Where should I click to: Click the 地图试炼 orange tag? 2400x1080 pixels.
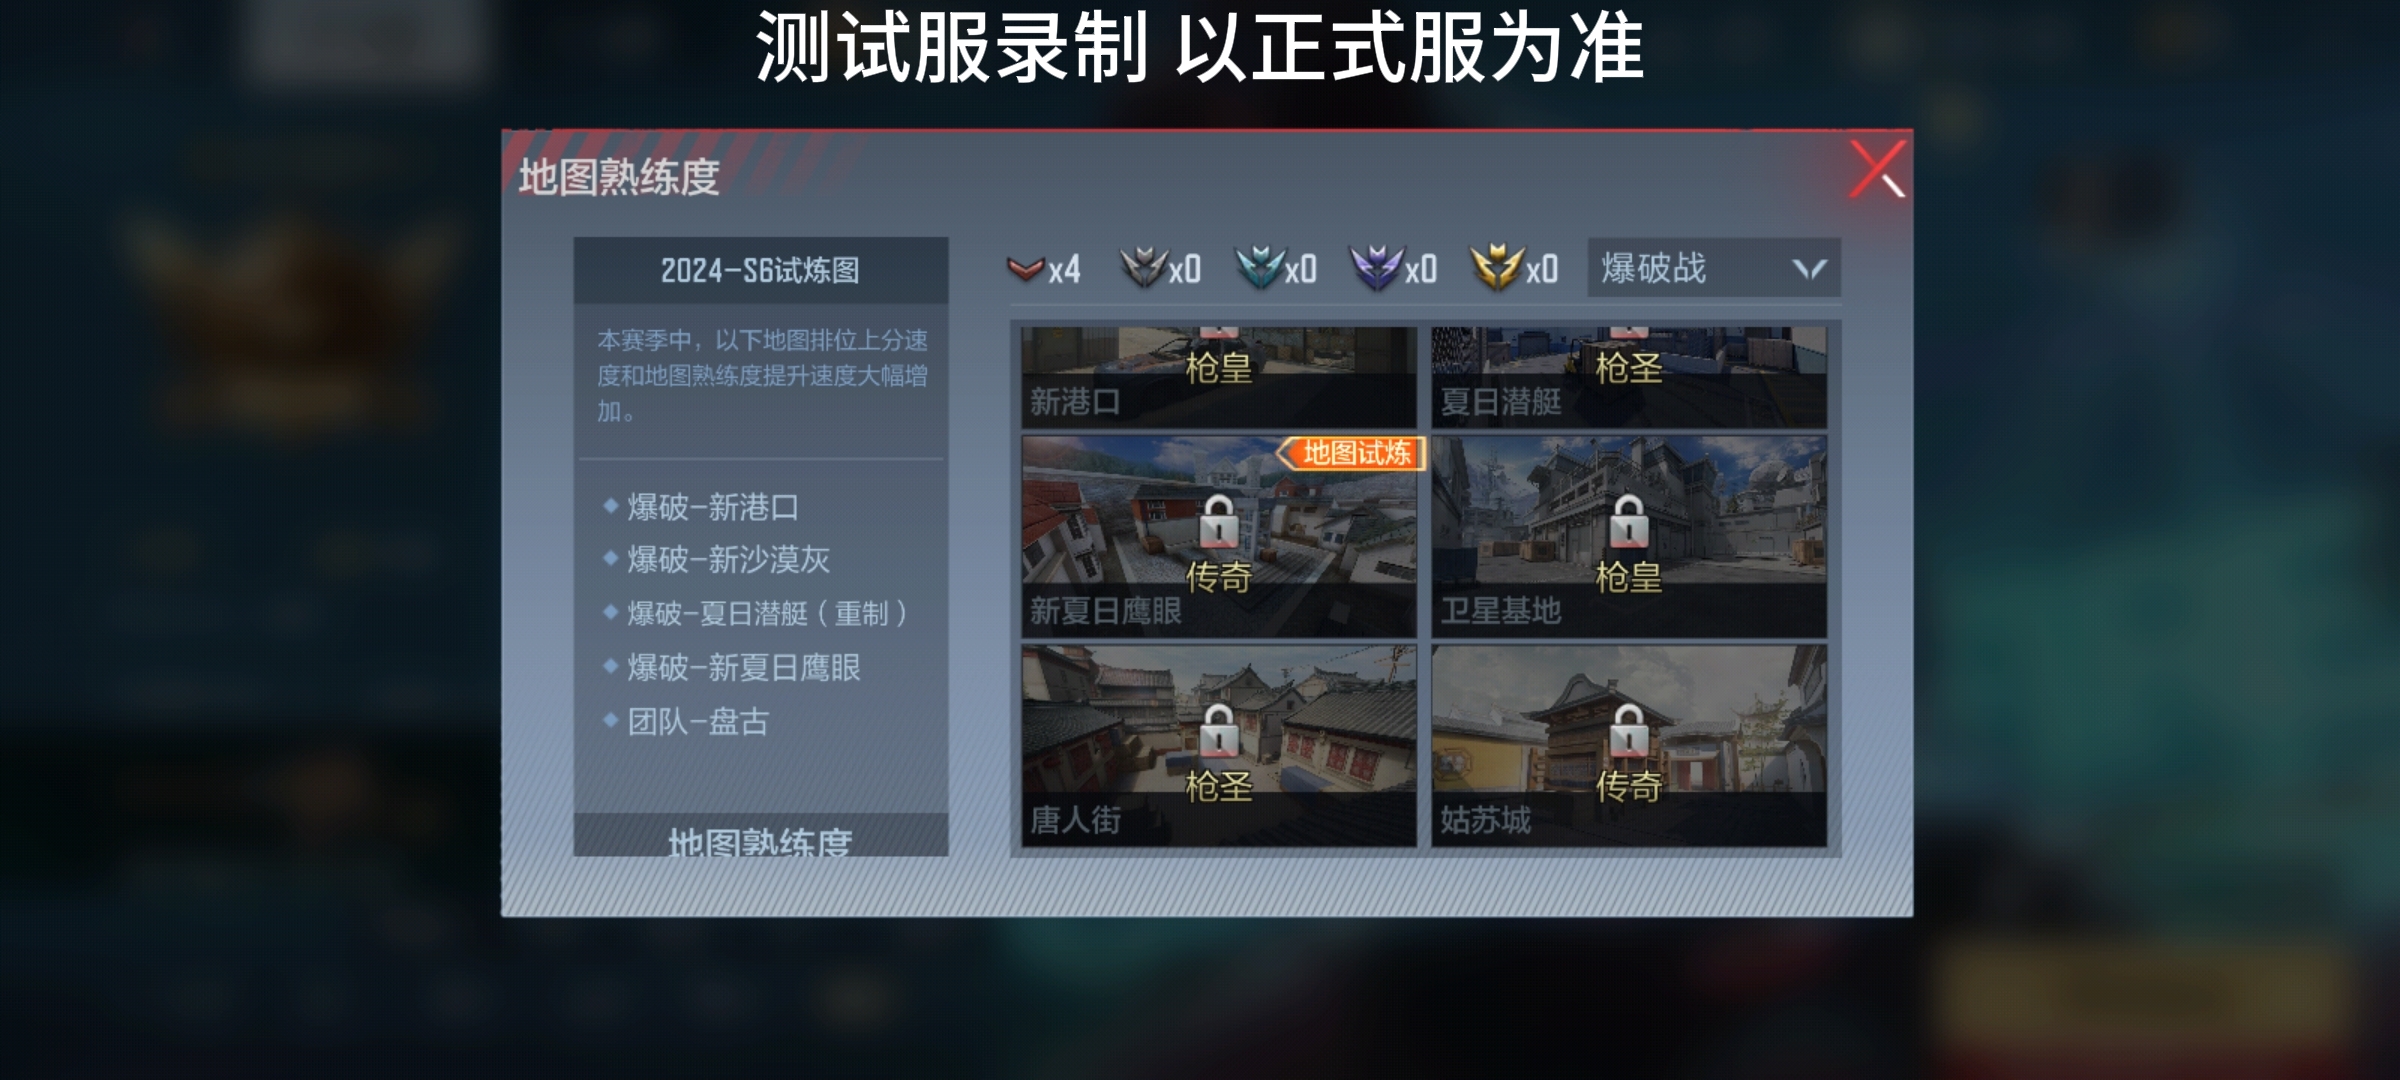[1352, 453]
